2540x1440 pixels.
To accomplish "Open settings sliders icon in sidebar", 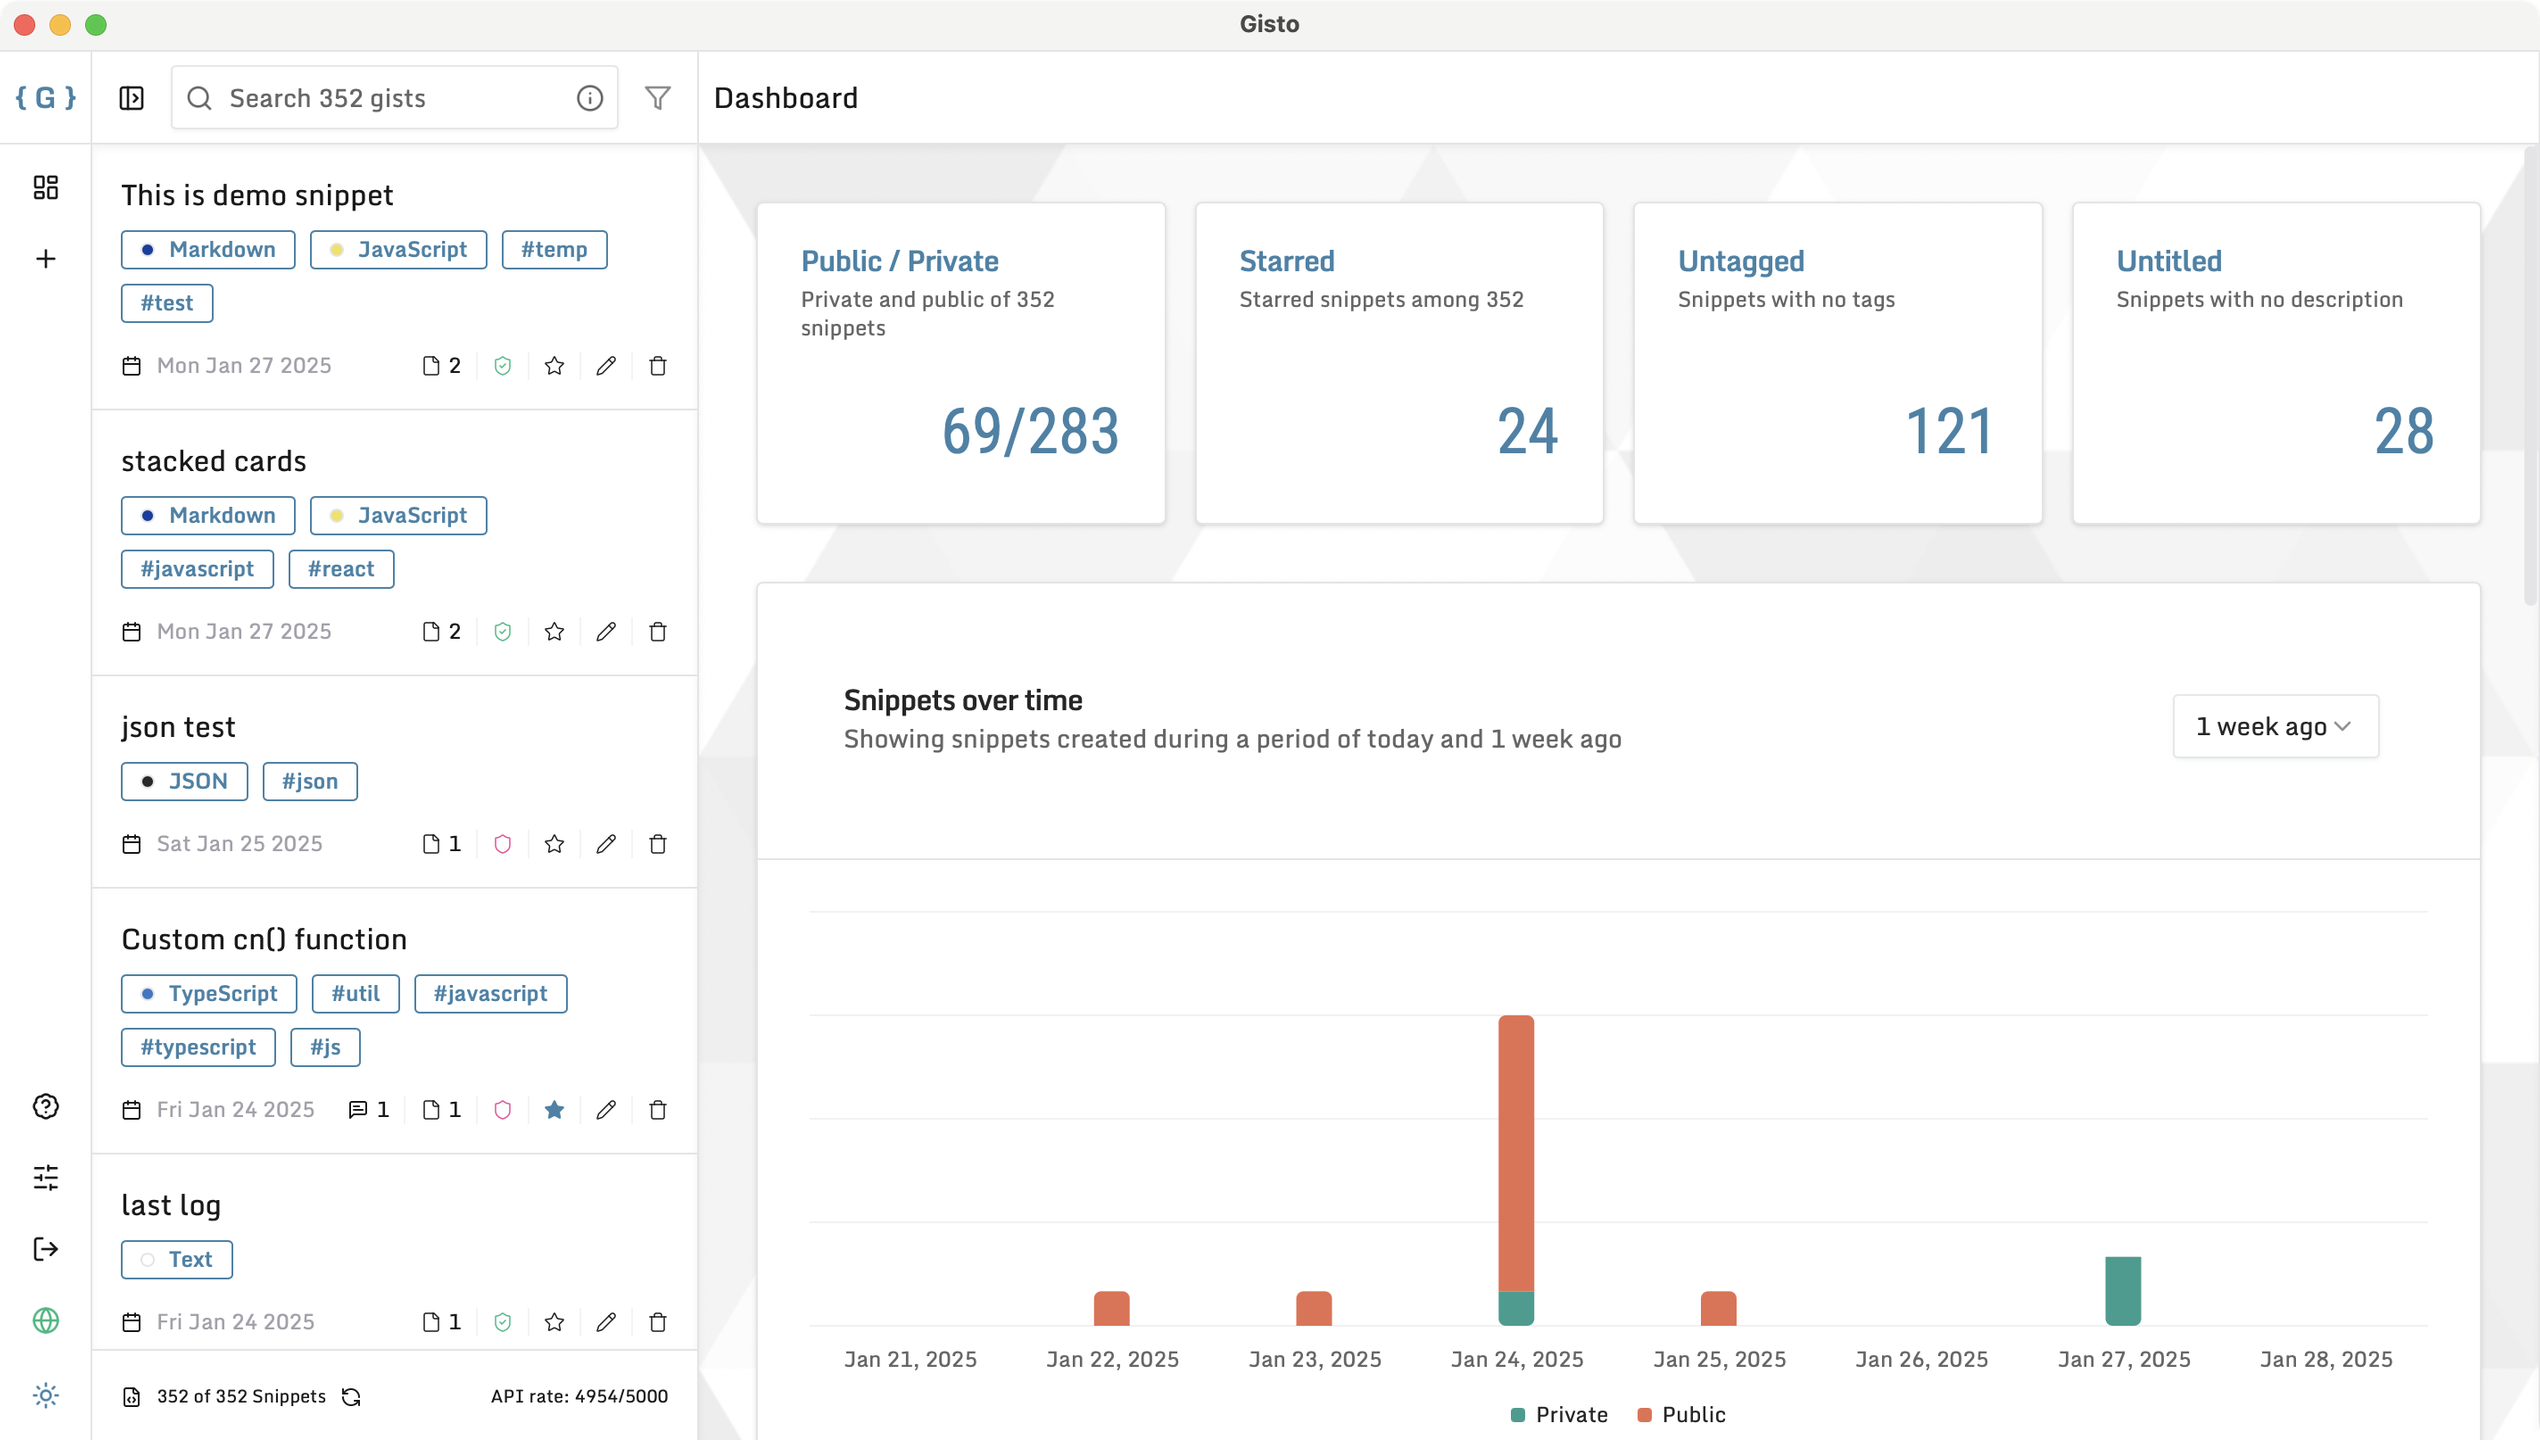I will 46,1177.
